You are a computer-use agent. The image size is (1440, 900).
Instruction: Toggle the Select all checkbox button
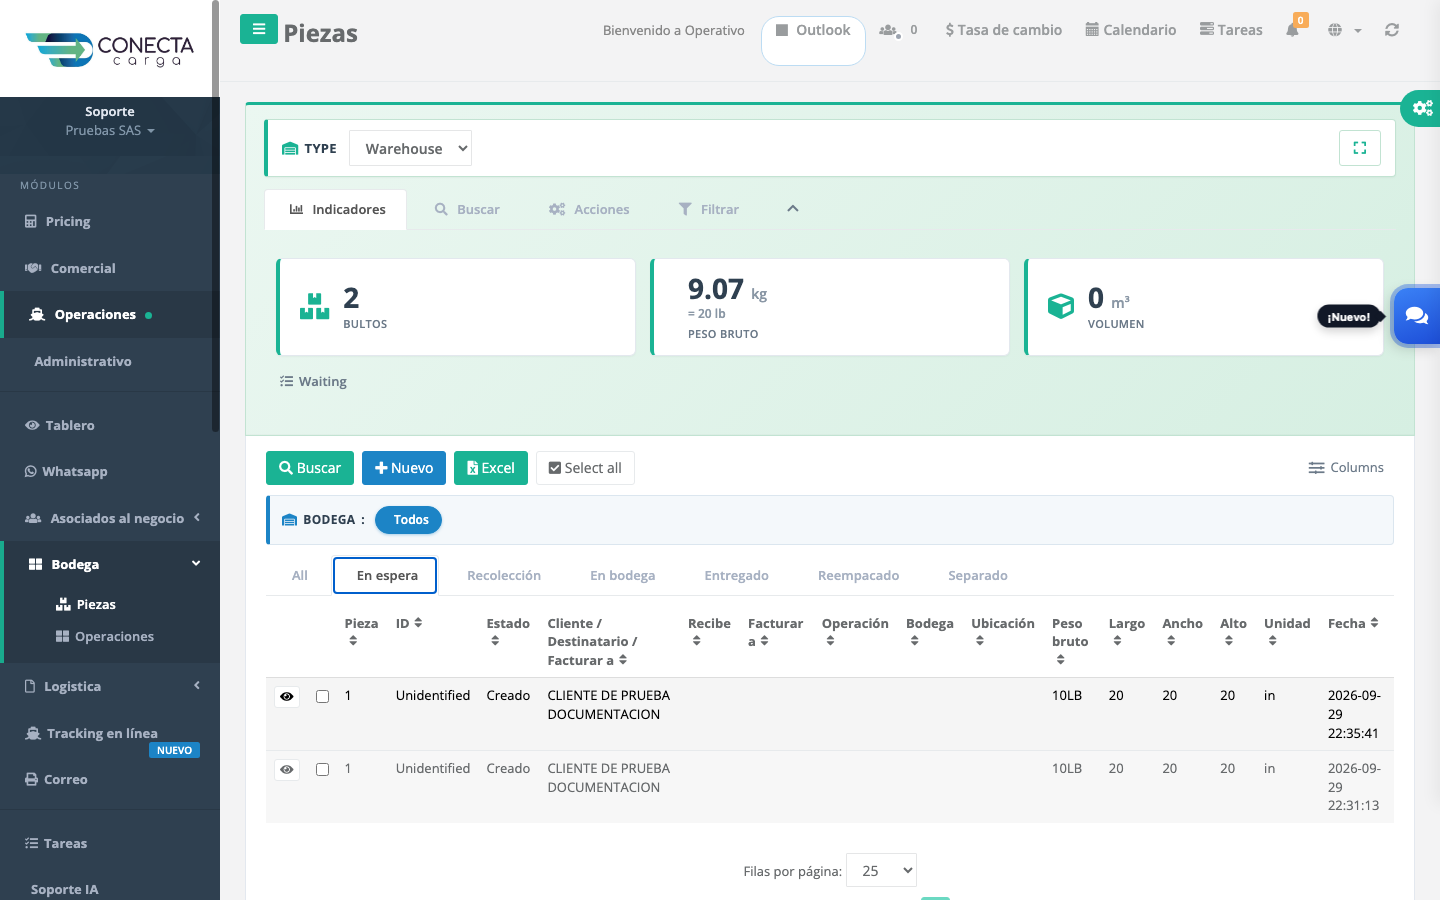coord(585,468)
